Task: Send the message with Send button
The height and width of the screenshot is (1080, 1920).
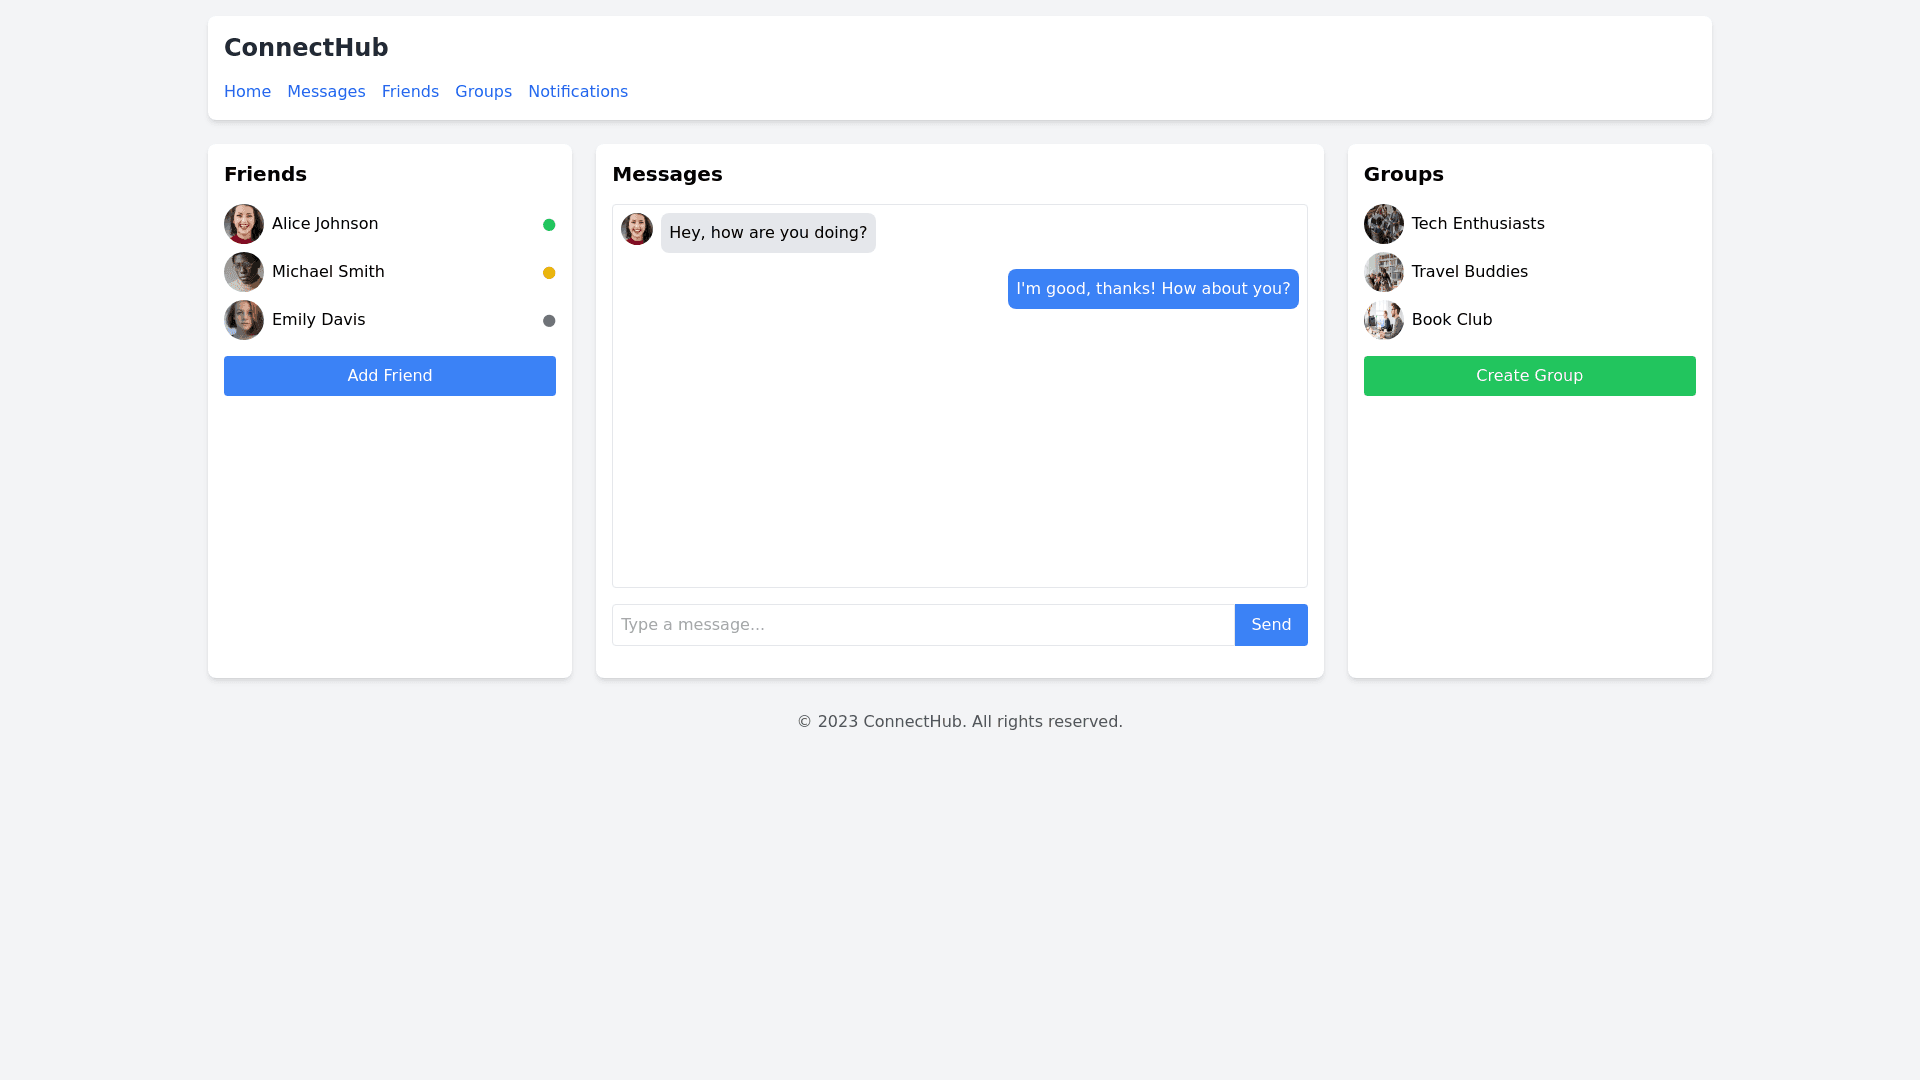Action: tap(1271, 625)
